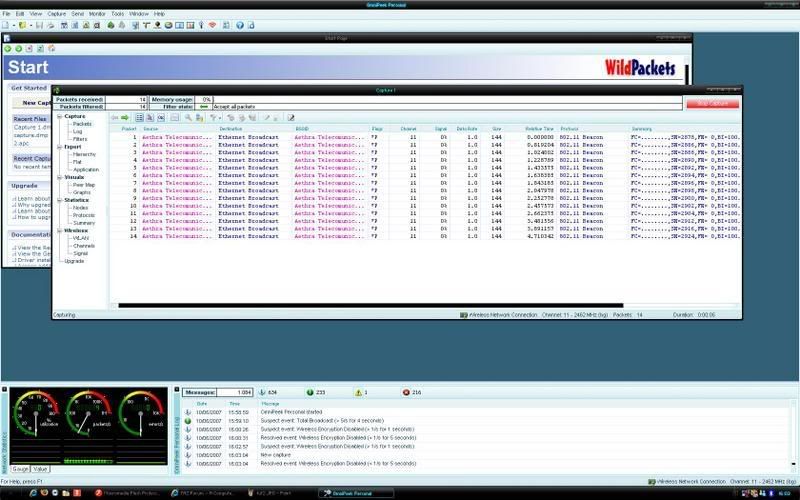800x500 pixels.
Task: Collapse the Wireless tree node
Action: pos(58,228)
